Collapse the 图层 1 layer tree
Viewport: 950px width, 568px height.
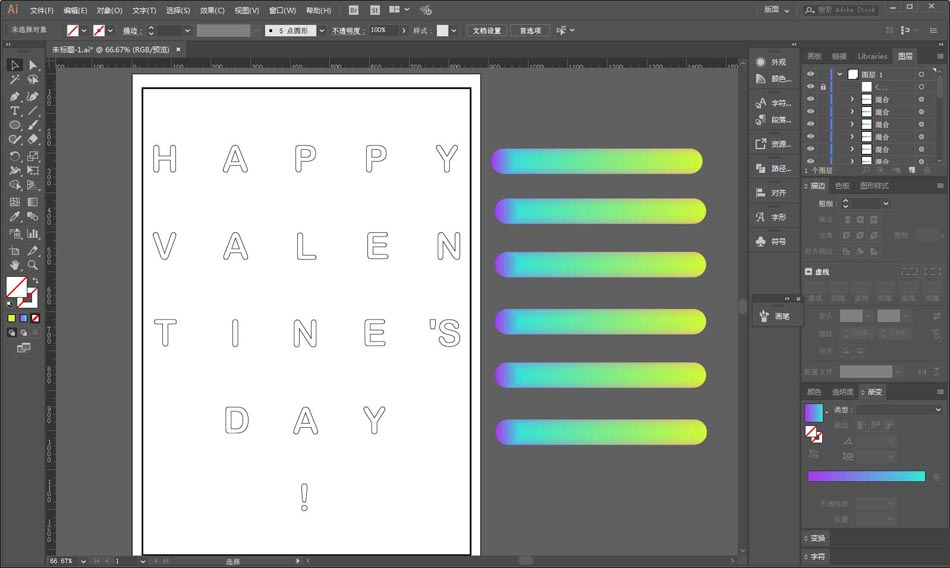[x=839, y=74]
